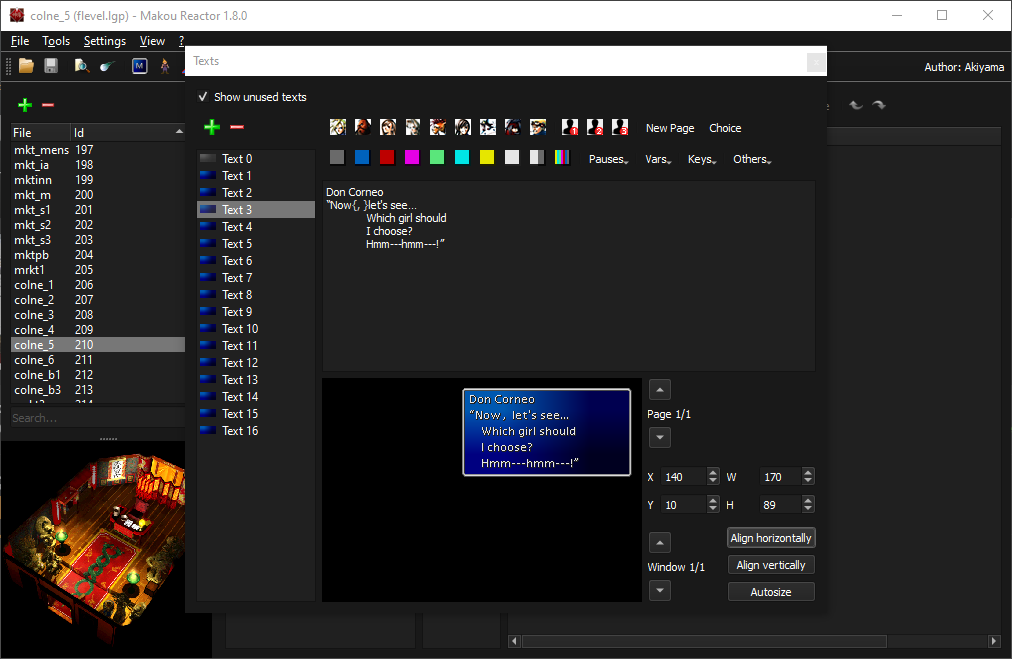Viewport: 1012px width, 659px height.
Task: Open the Vars dropdown menu
Action: (x=658, y=159)
